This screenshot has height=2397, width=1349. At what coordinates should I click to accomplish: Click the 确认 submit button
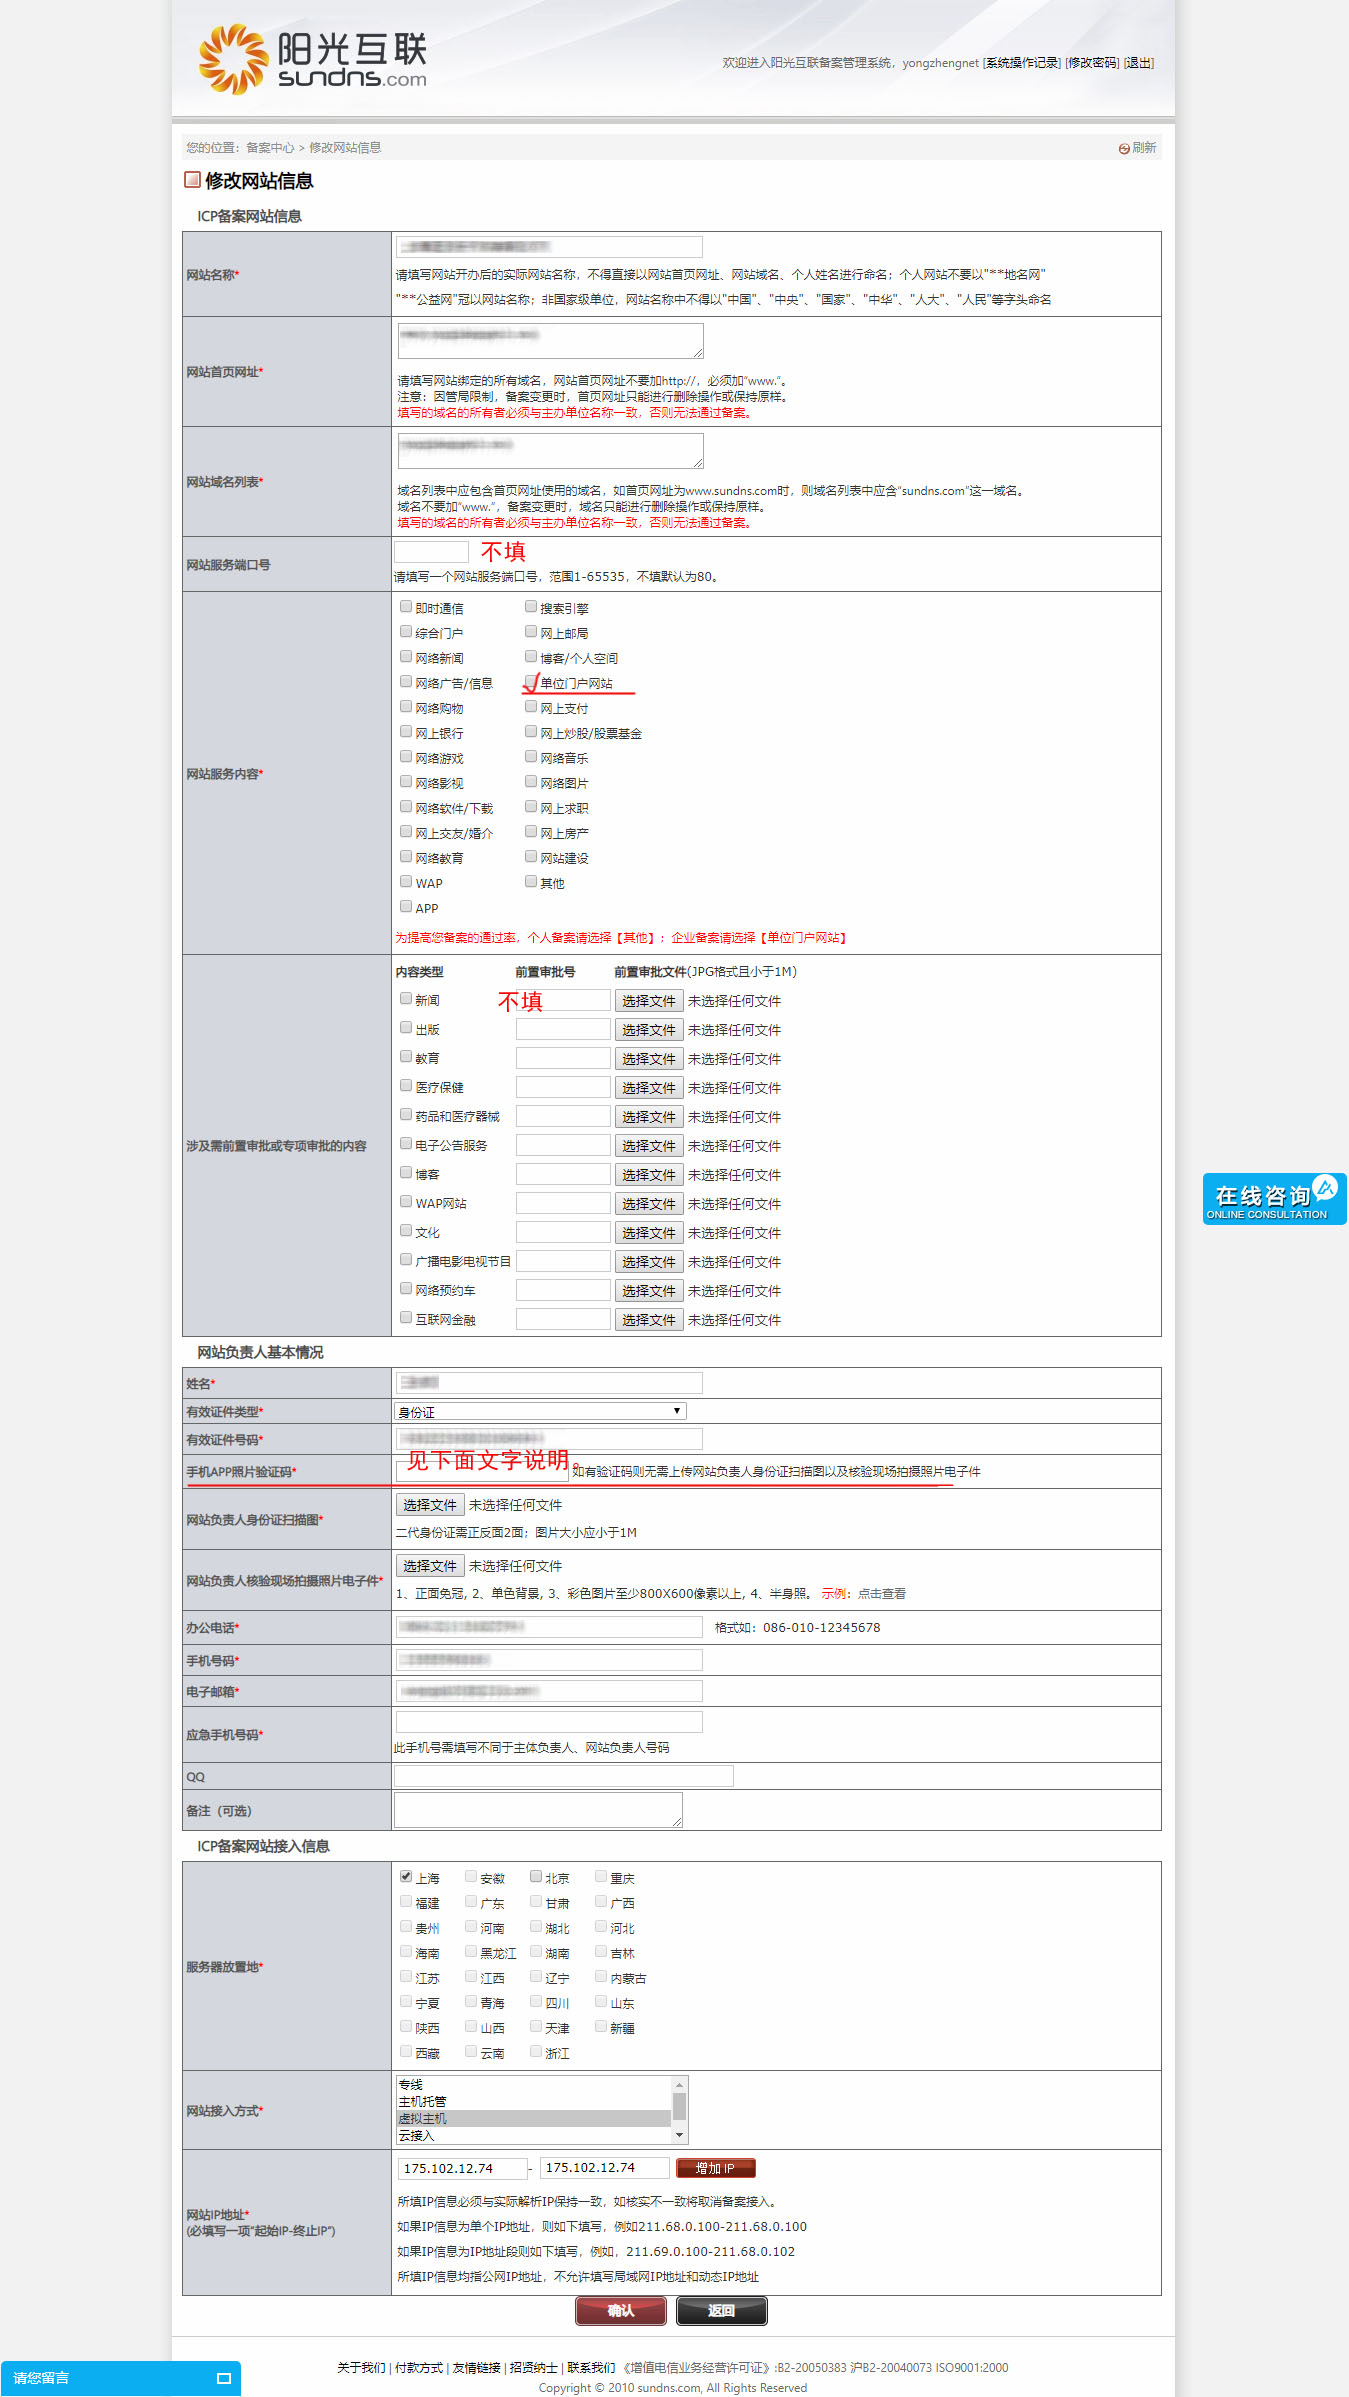tap(621, 2310)
